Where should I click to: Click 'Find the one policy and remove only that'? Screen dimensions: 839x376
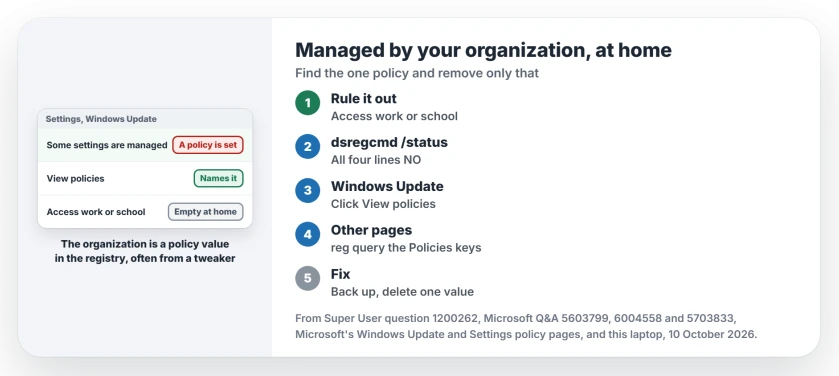point(417,73)
